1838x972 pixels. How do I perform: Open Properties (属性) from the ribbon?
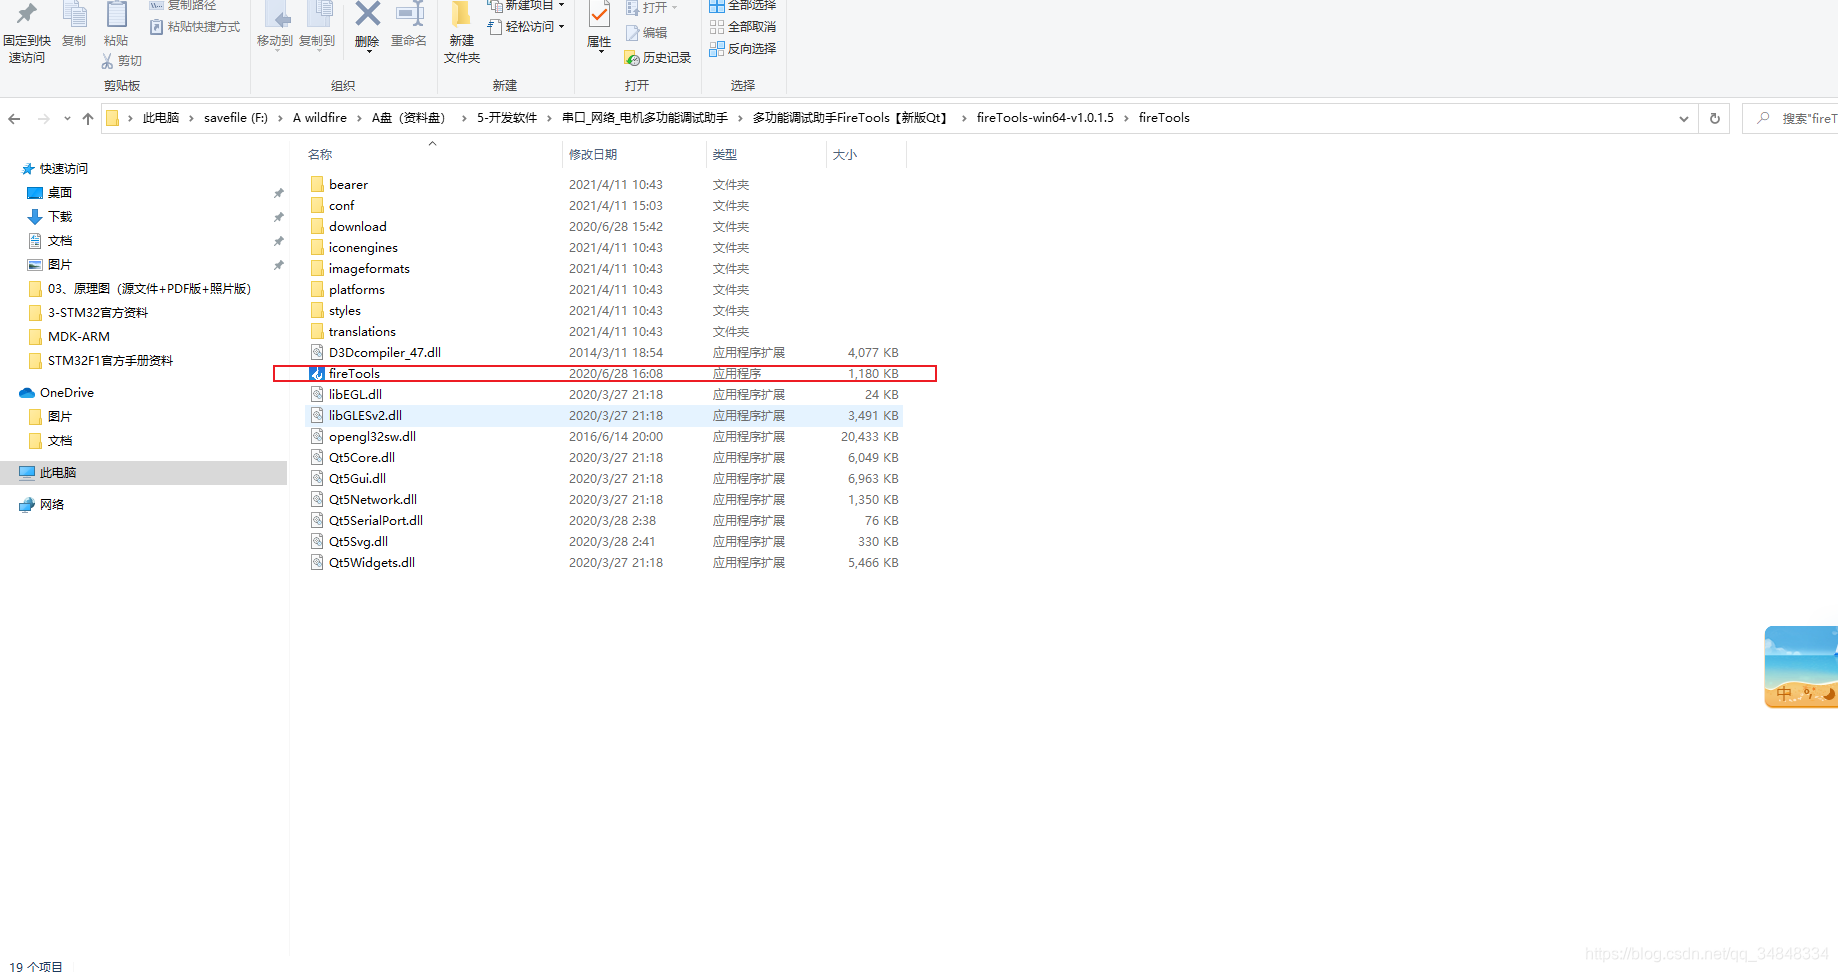pyautogui.click(x=599, y=27)
